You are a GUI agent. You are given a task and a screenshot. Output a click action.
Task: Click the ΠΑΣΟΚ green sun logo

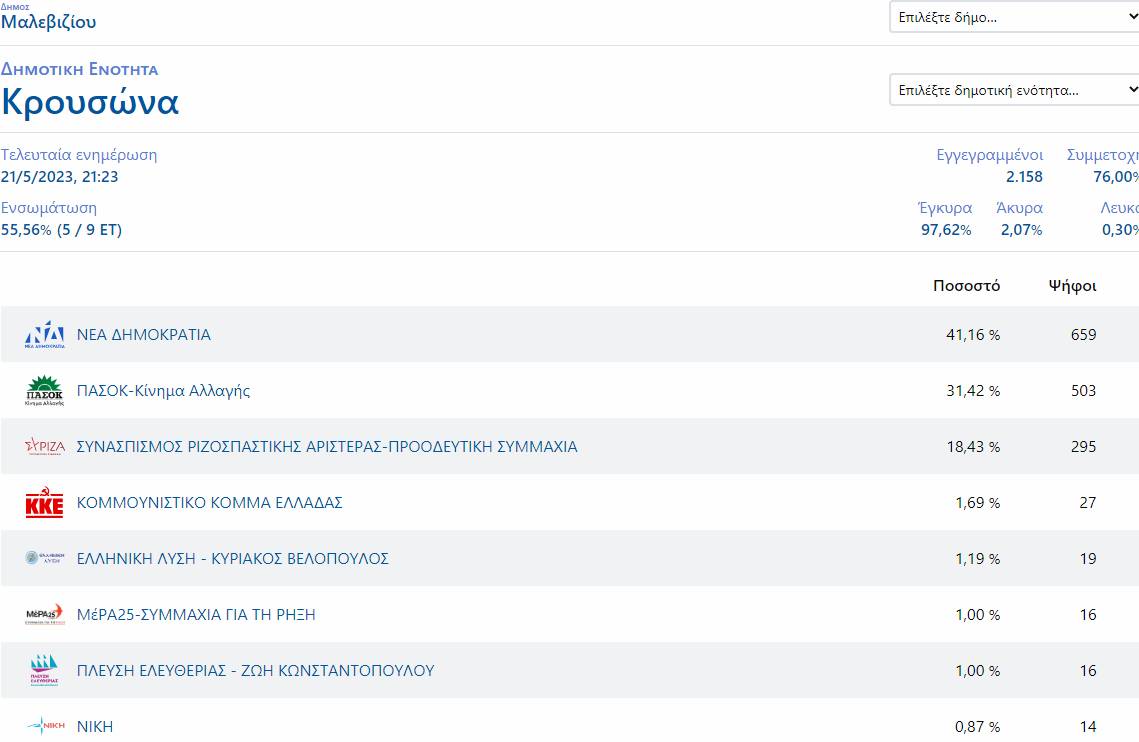click(44, 390)
